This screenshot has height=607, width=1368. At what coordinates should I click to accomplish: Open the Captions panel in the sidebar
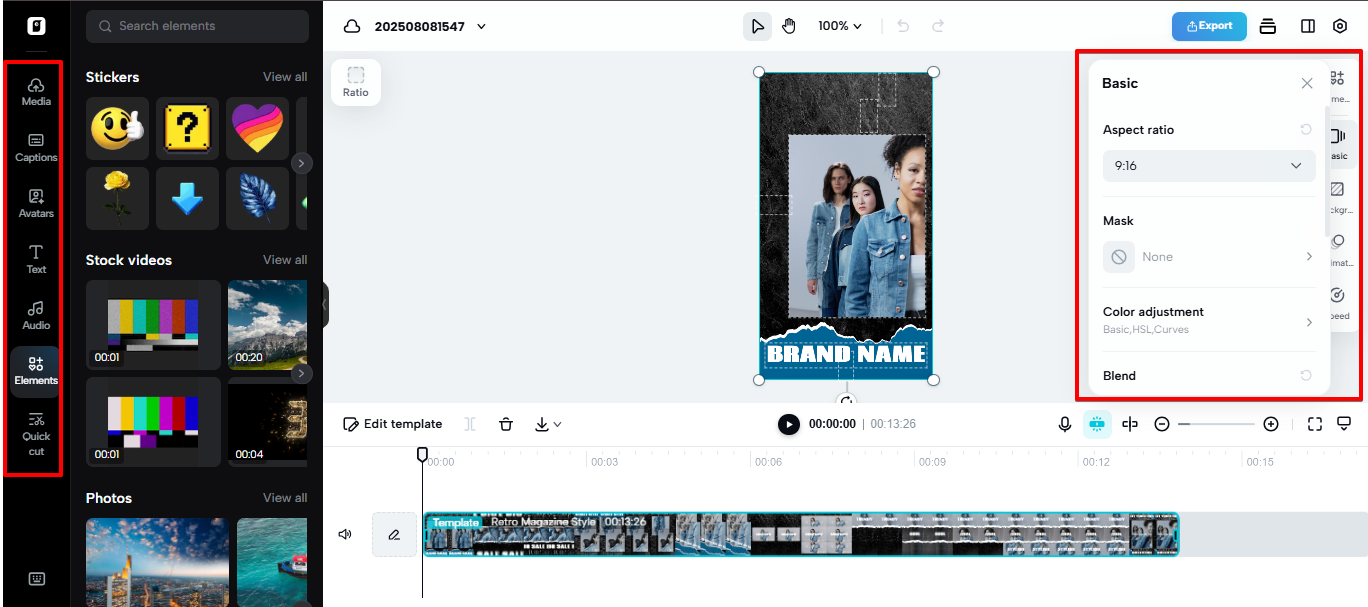click(35, 148)
